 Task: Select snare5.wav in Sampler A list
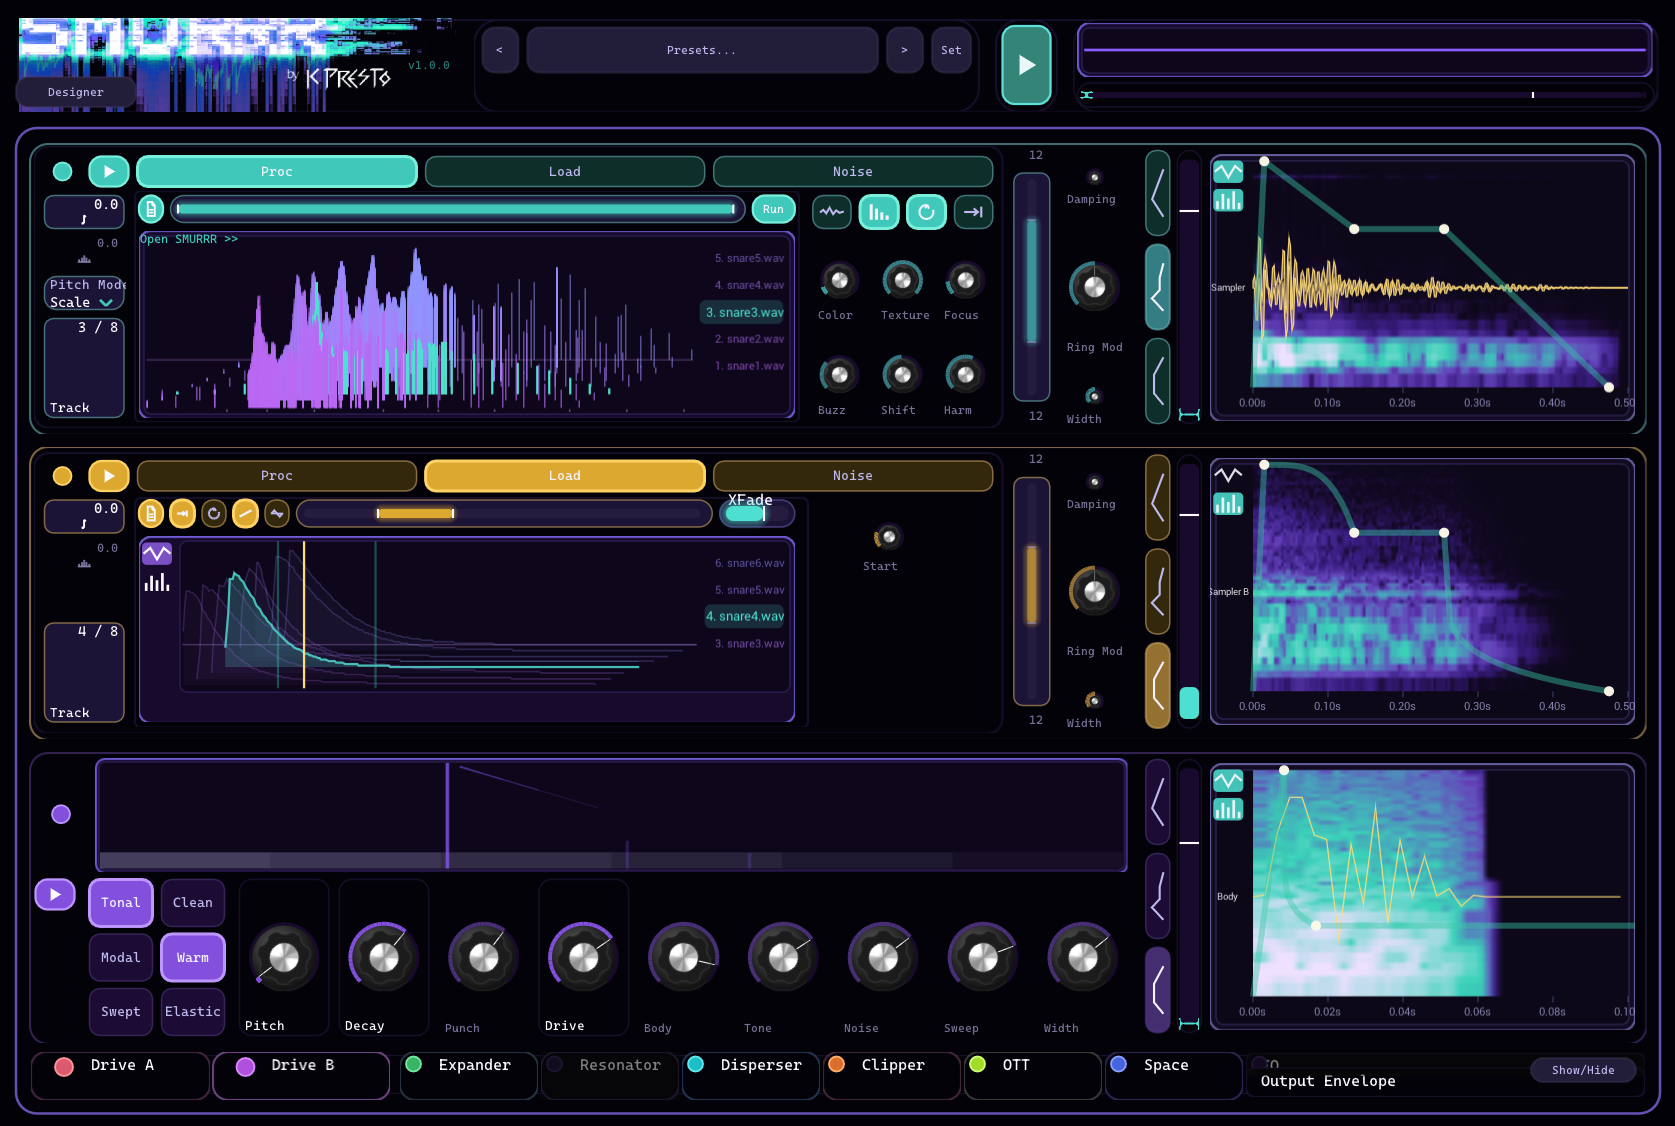[x=749, y=258]
